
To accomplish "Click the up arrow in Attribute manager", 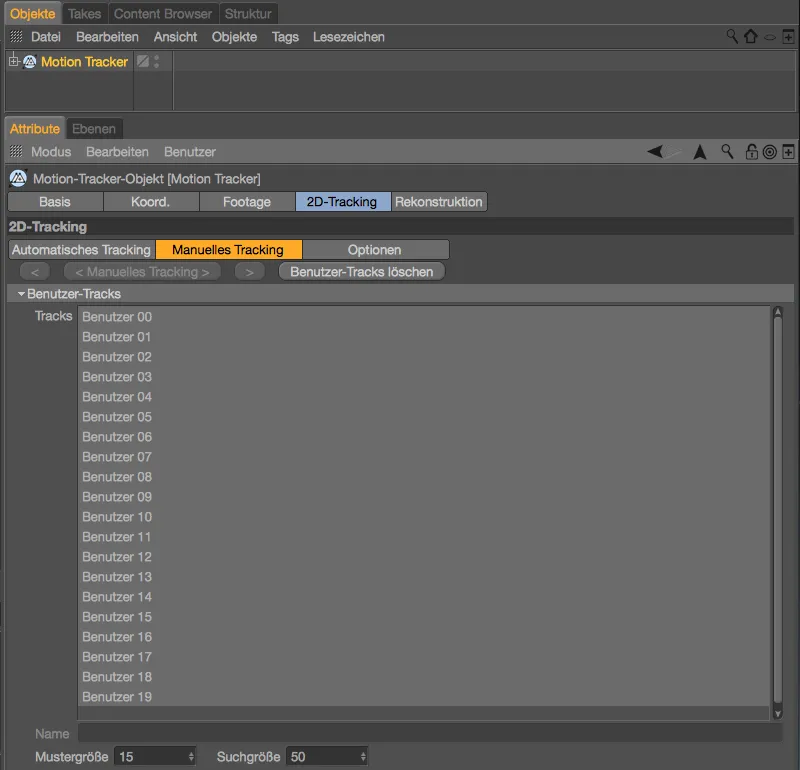I will 700,152.
